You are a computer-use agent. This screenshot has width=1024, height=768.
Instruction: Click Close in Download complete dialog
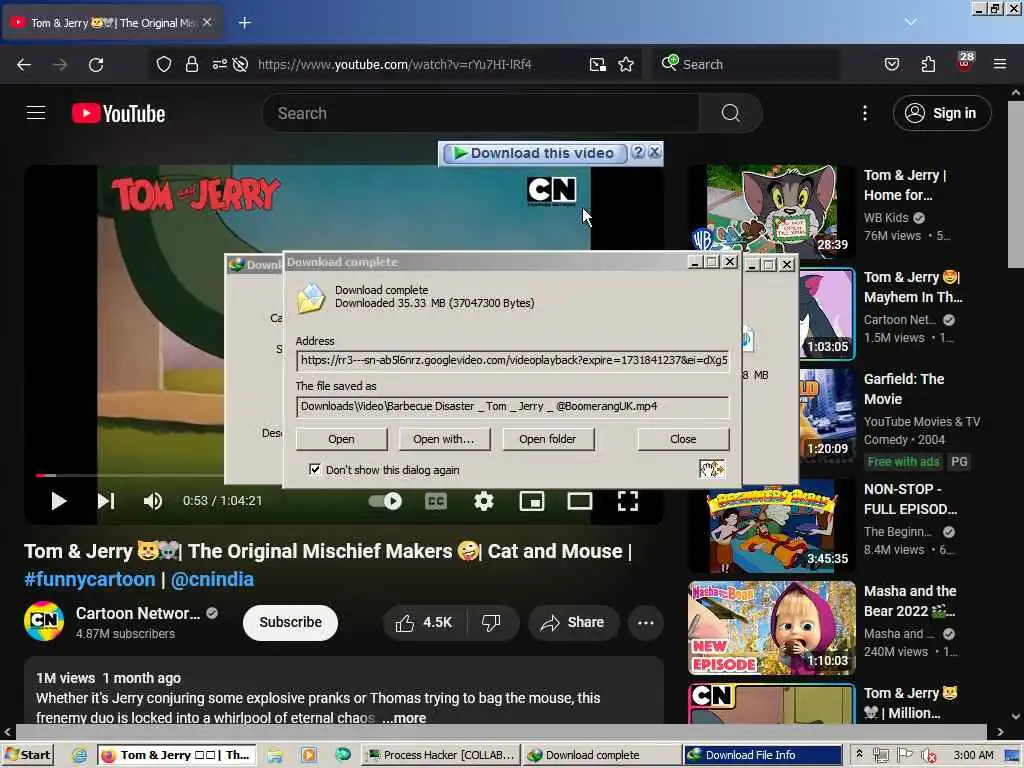coord(683,439)
